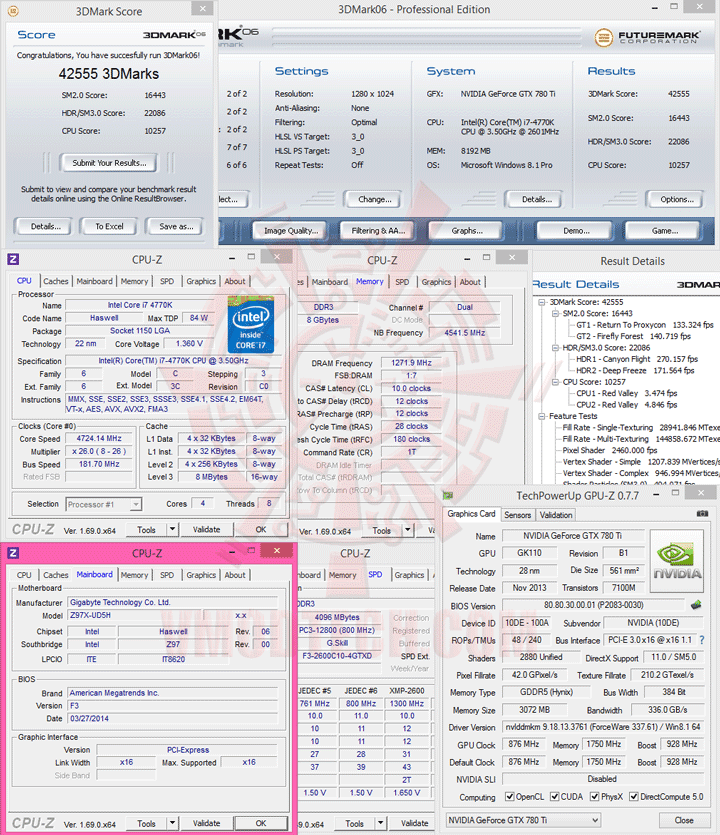Click the Futuremark Corporation logo

tap(647, 37)
